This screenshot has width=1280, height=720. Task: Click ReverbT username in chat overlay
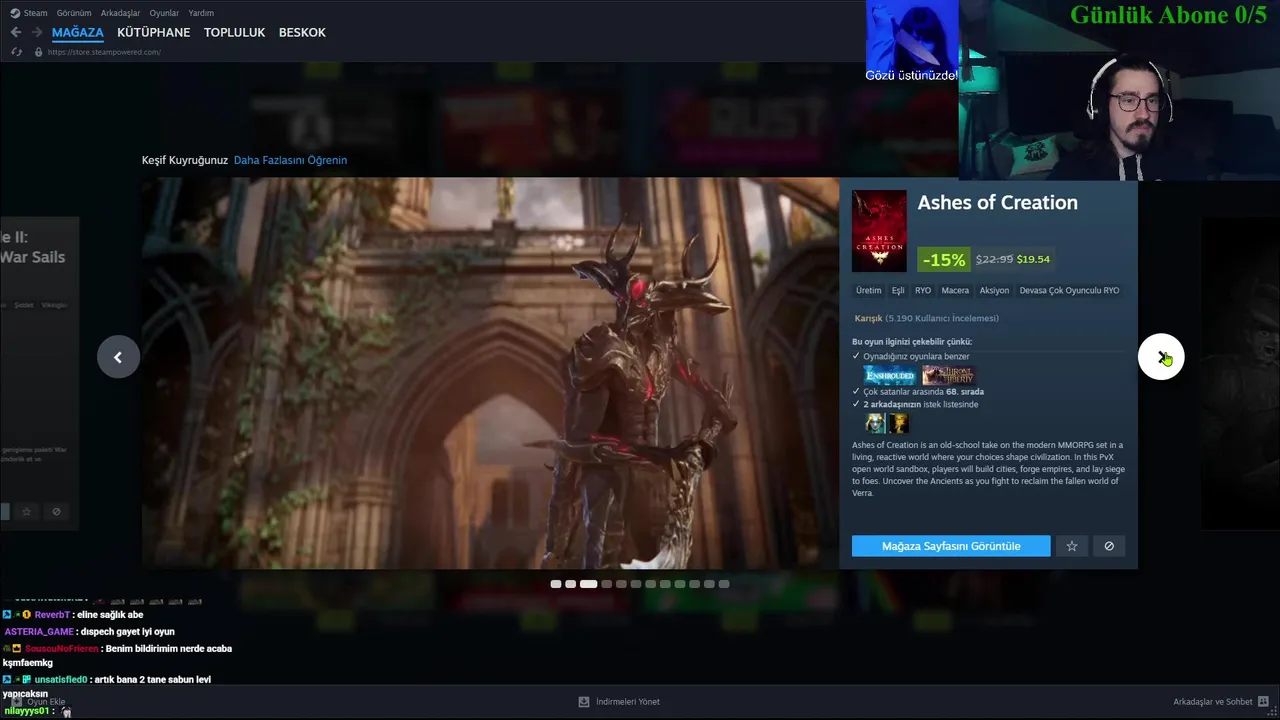(52, 615)
